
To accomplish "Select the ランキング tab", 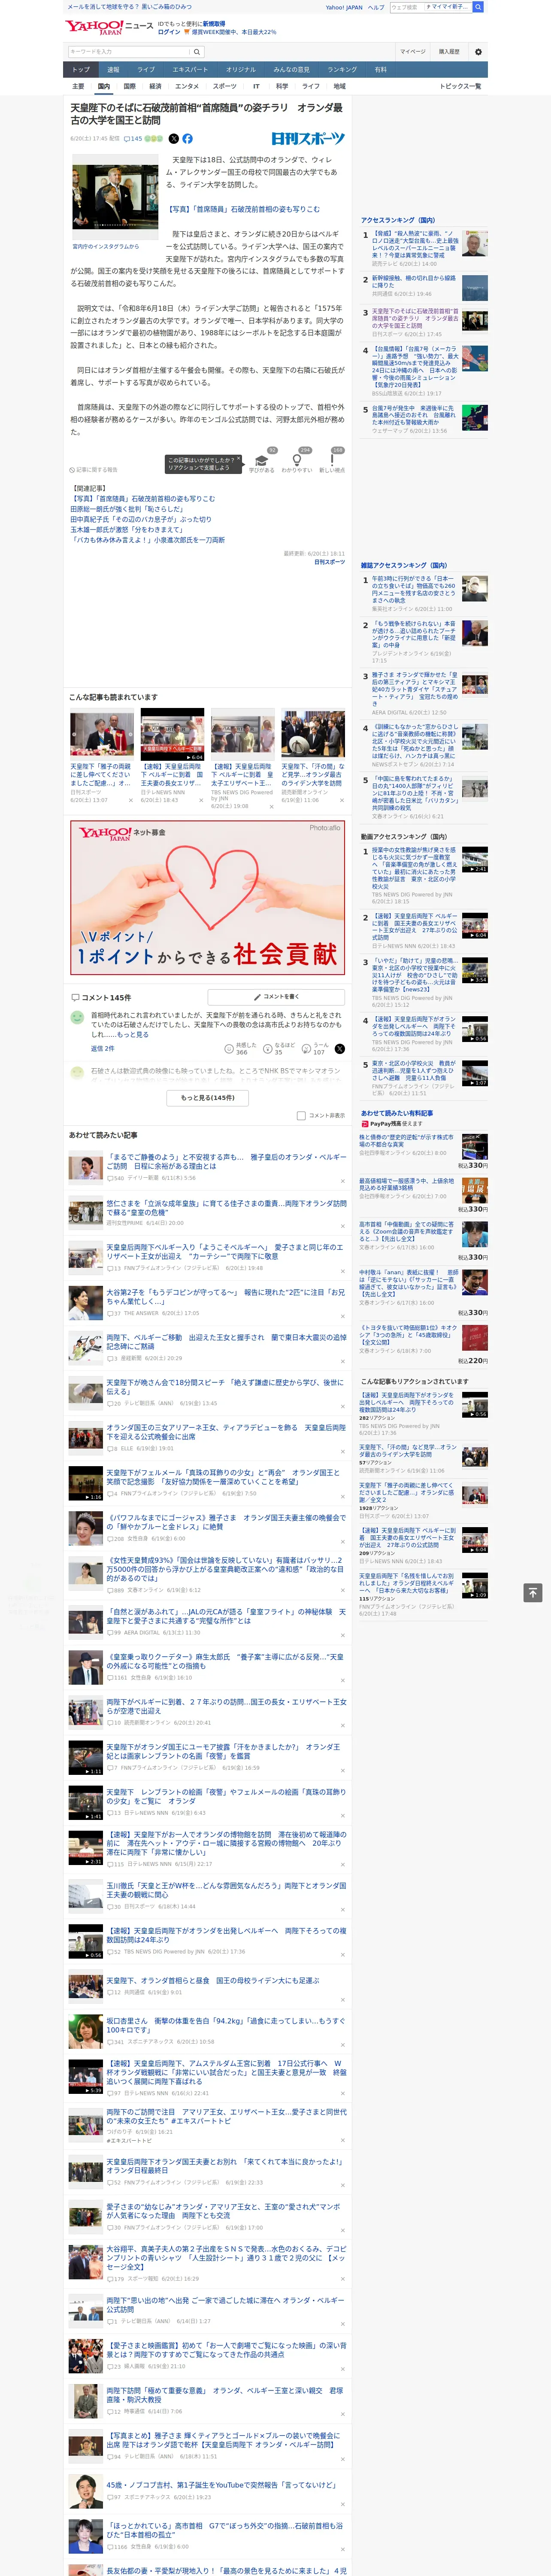I will [x=342, y=70].
